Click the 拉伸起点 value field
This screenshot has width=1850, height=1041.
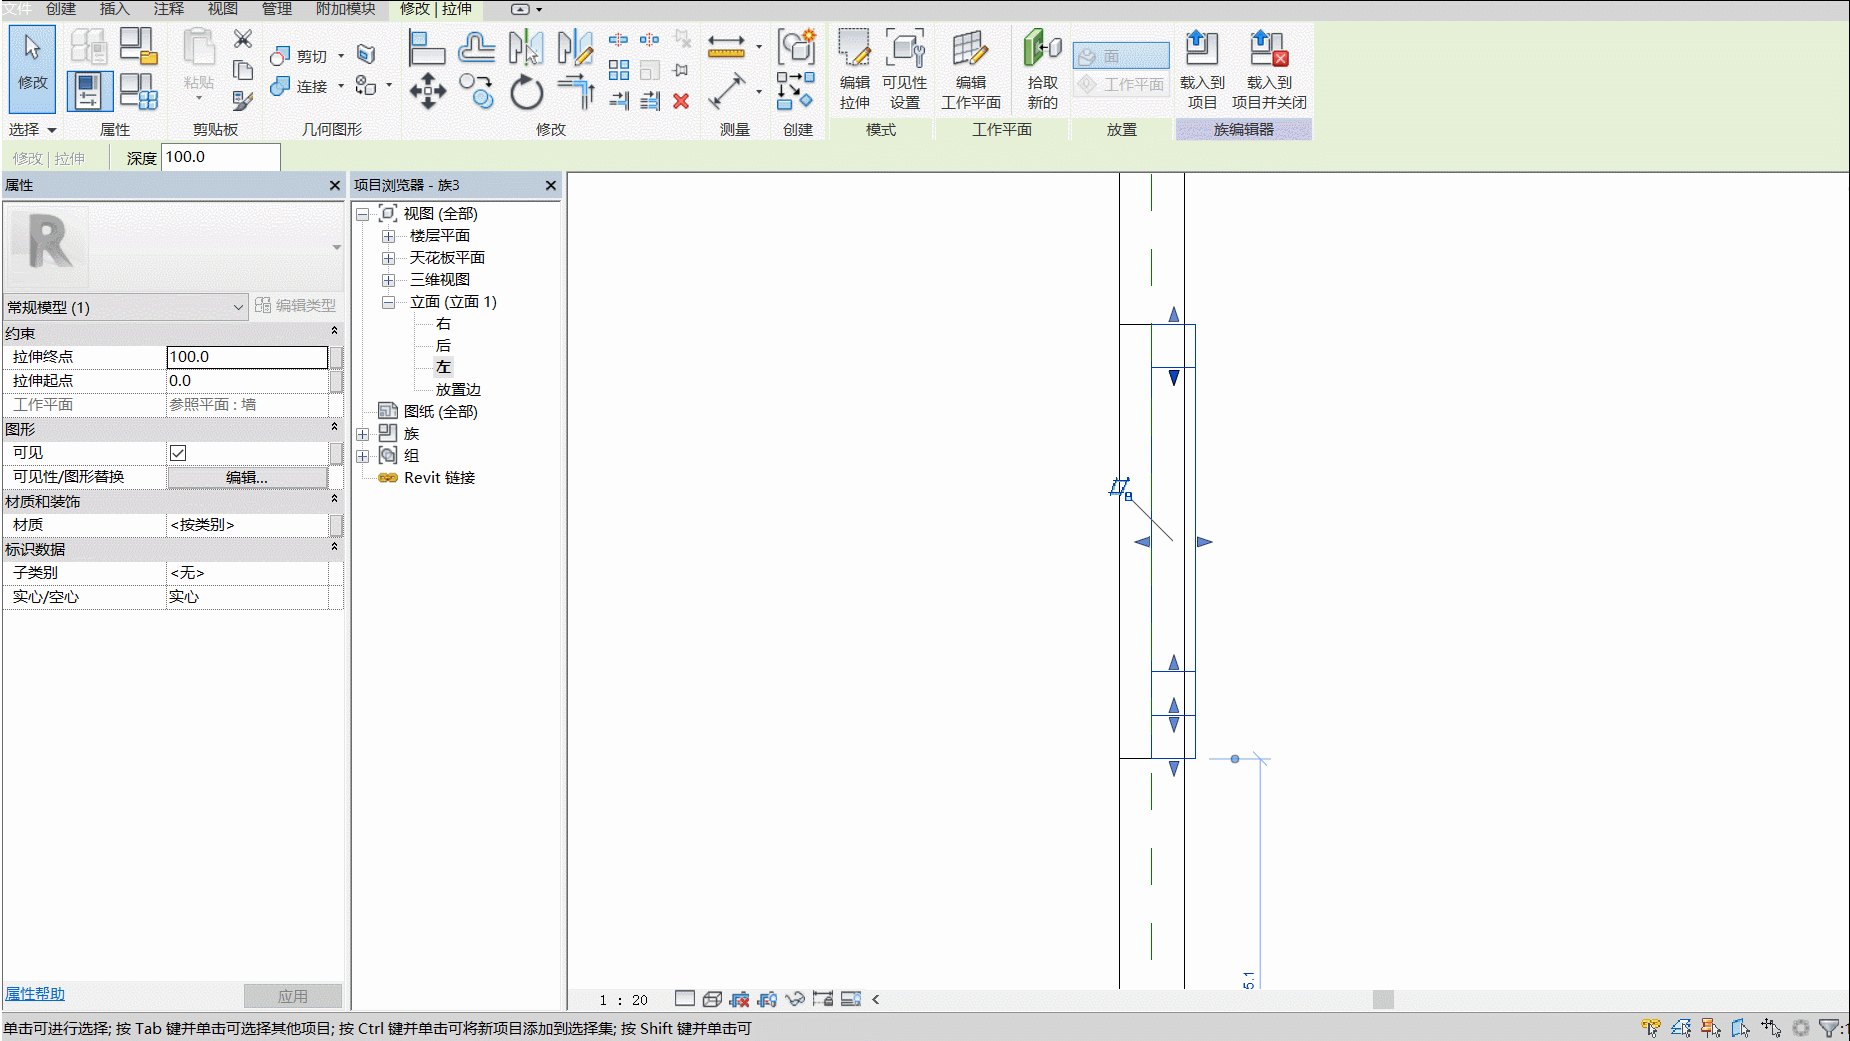pos(247,381)
